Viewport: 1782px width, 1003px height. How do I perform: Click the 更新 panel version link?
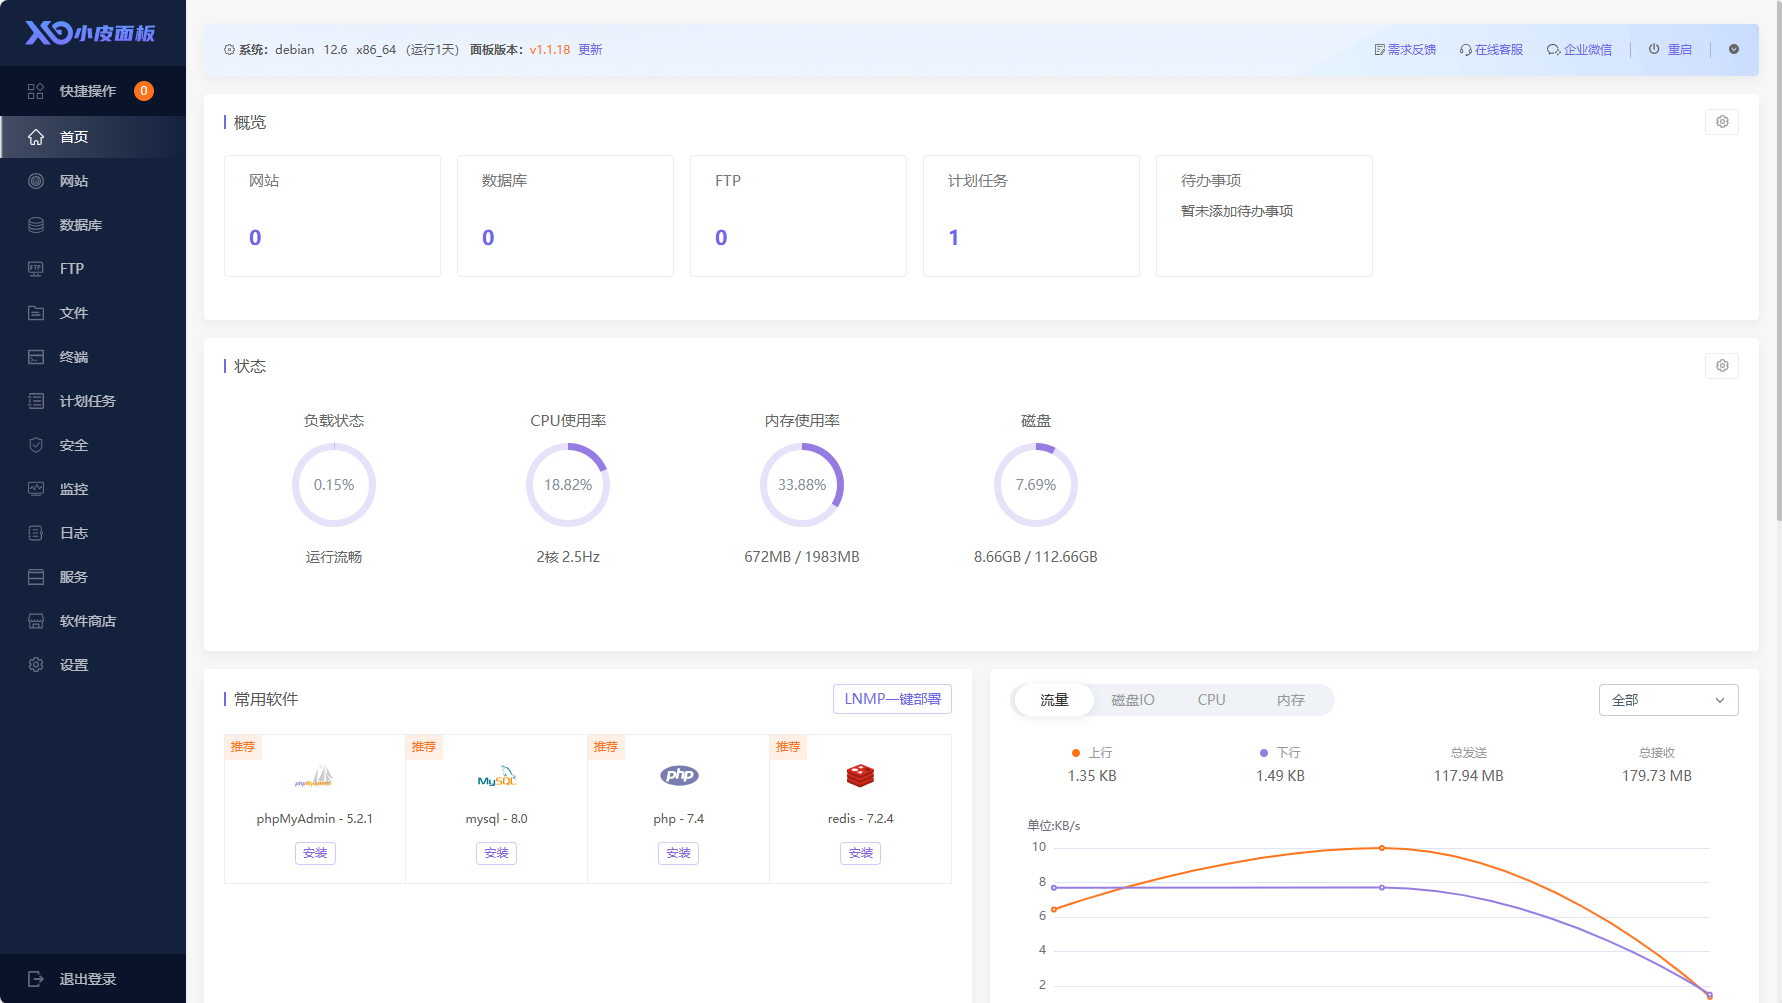click(590, 49)
